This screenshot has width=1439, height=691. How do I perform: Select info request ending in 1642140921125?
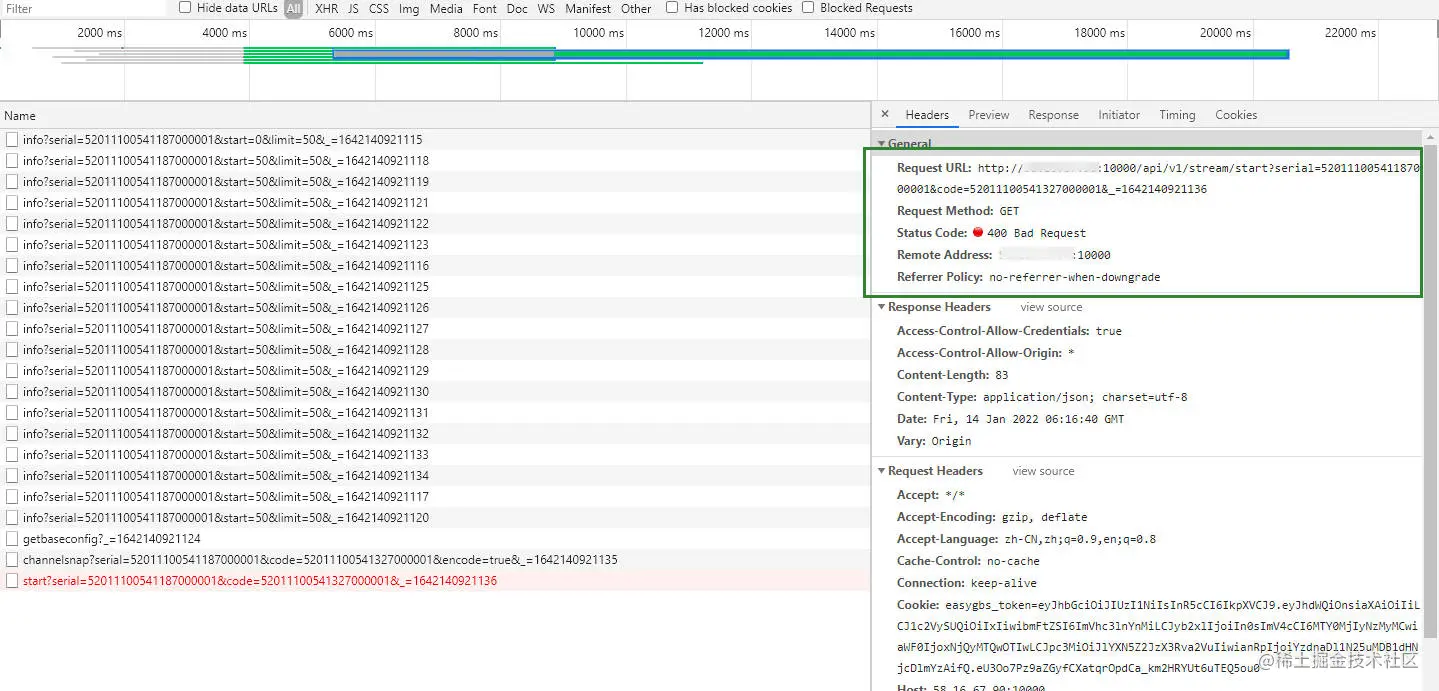click(435, 287)
